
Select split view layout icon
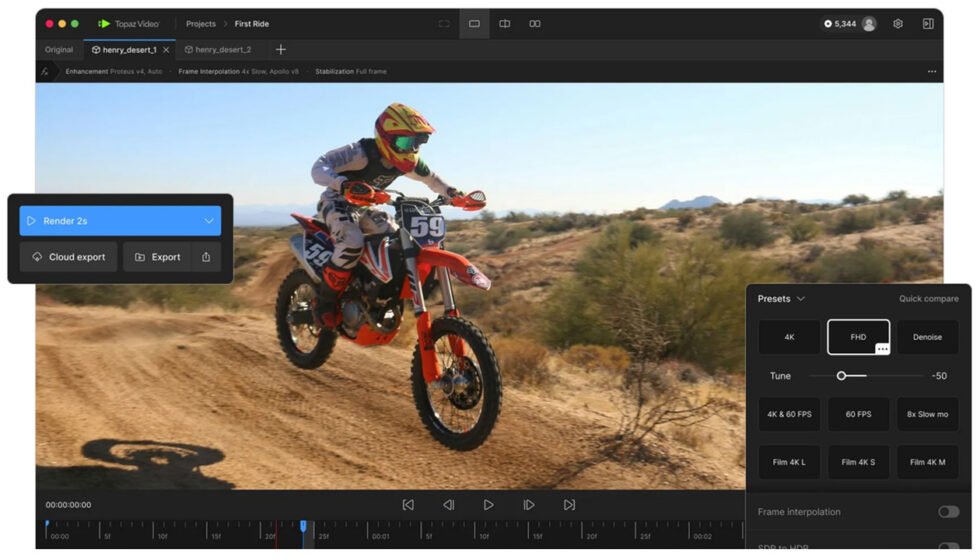[x=504, y=24]
